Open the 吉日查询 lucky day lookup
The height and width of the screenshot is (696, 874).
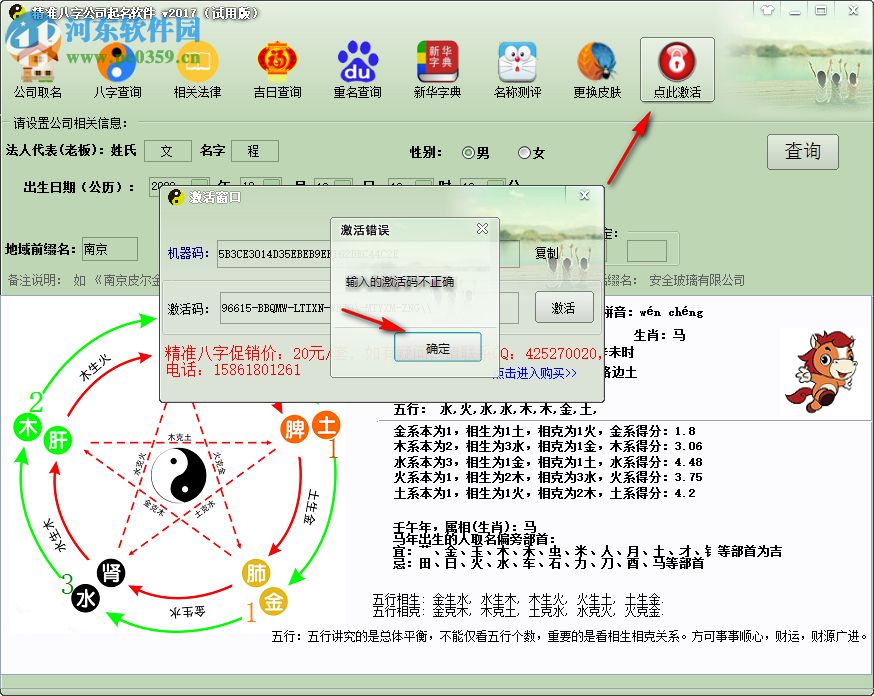pyautogui.click(x=277, y=65)
